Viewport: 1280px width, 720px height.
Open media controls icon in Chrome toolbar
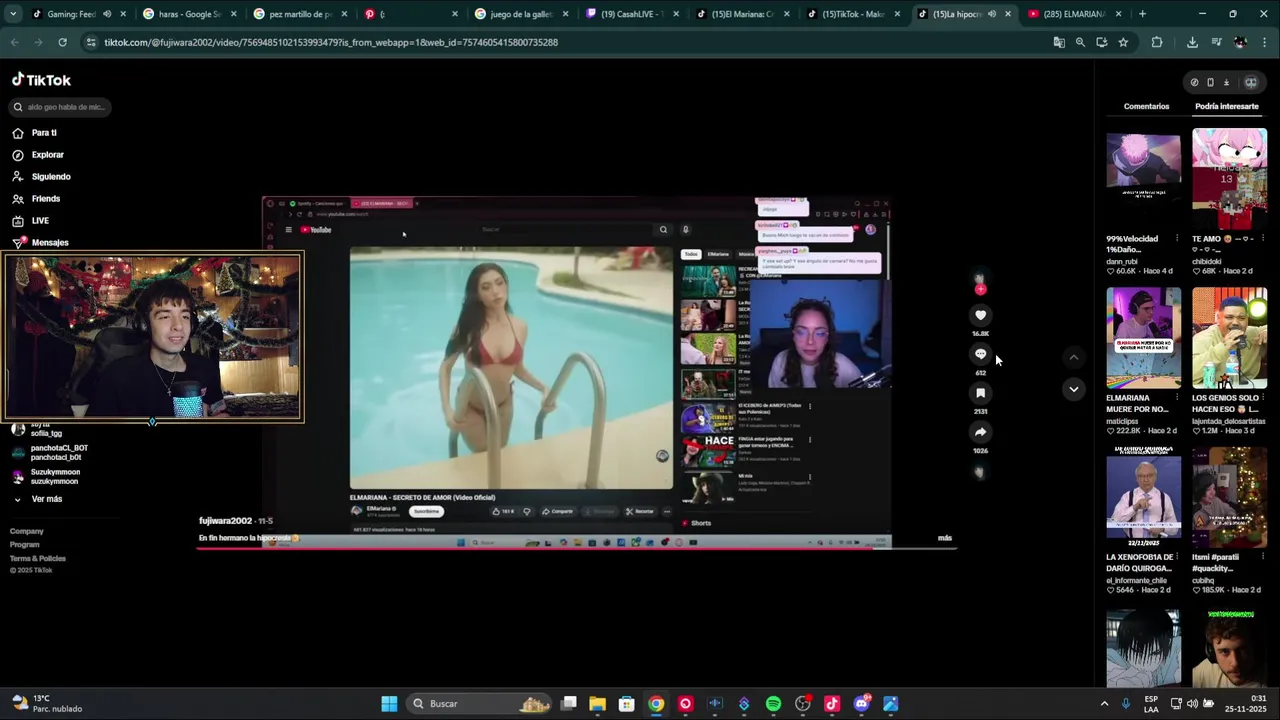tap(1216, 42)
